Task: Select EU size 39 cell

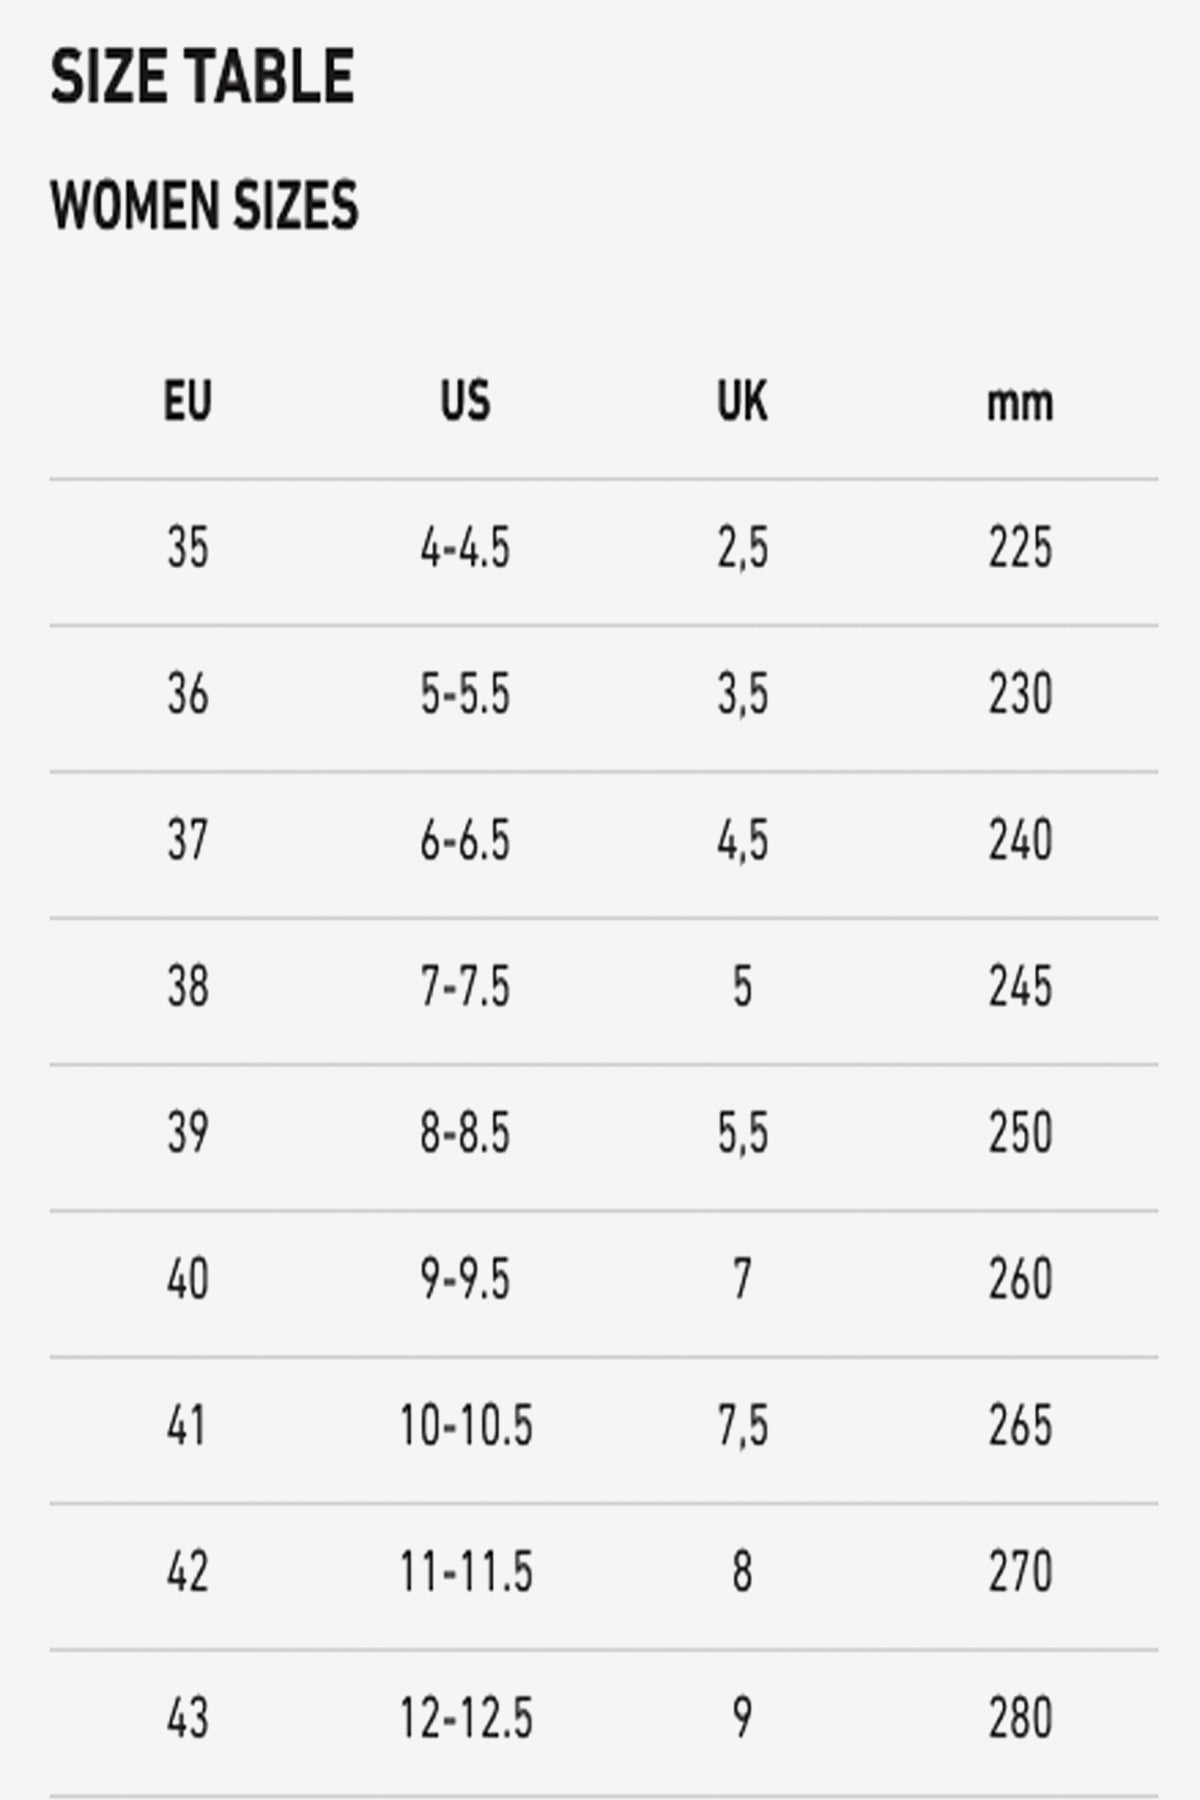Action: (188, 1133)
